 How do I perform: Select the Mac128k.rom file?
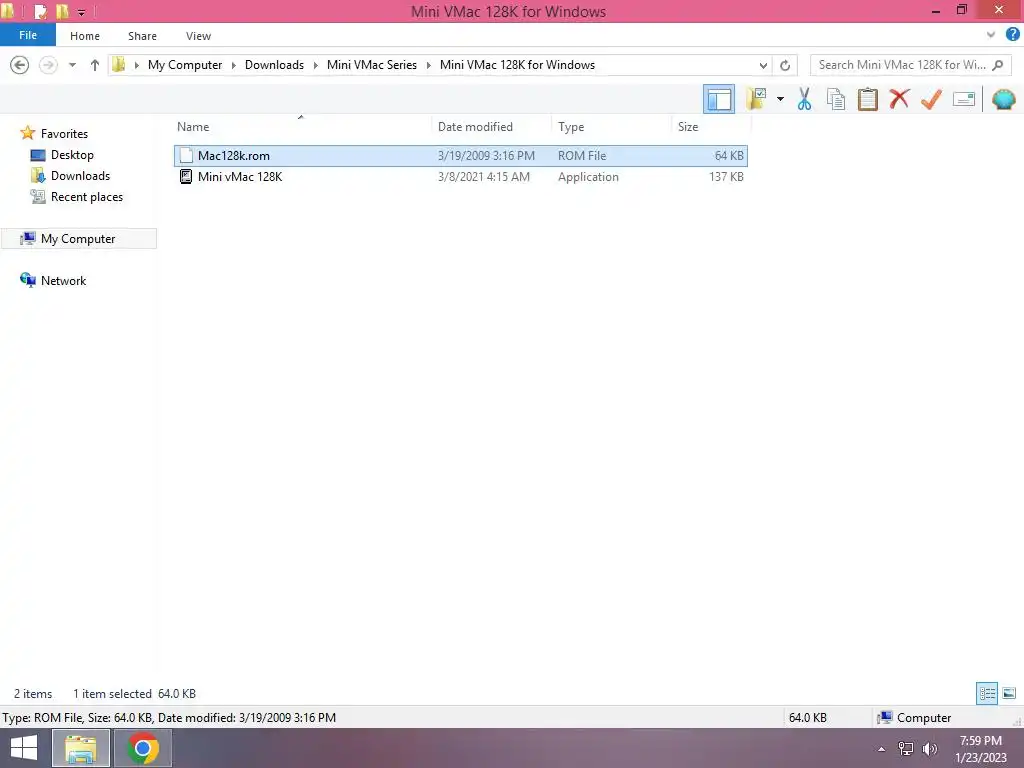(461, 155)
